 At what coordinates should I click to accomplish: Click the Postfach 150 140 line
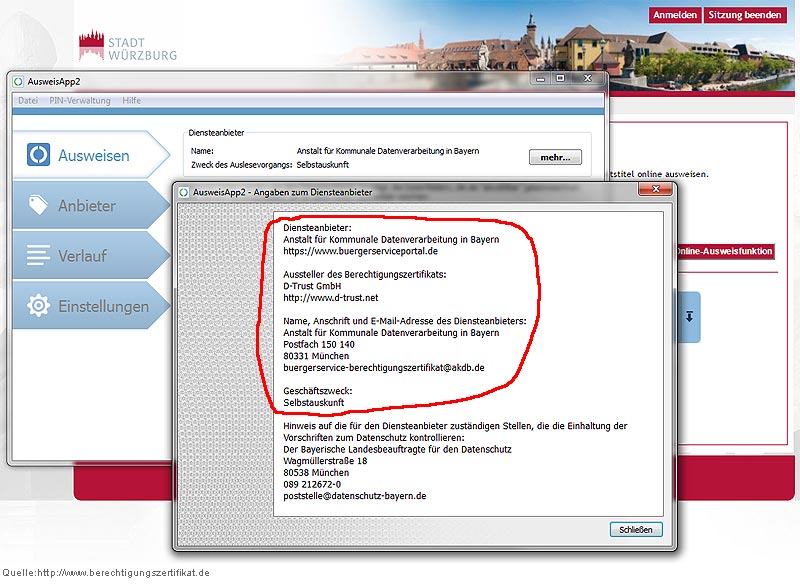[x=319, y=344]
